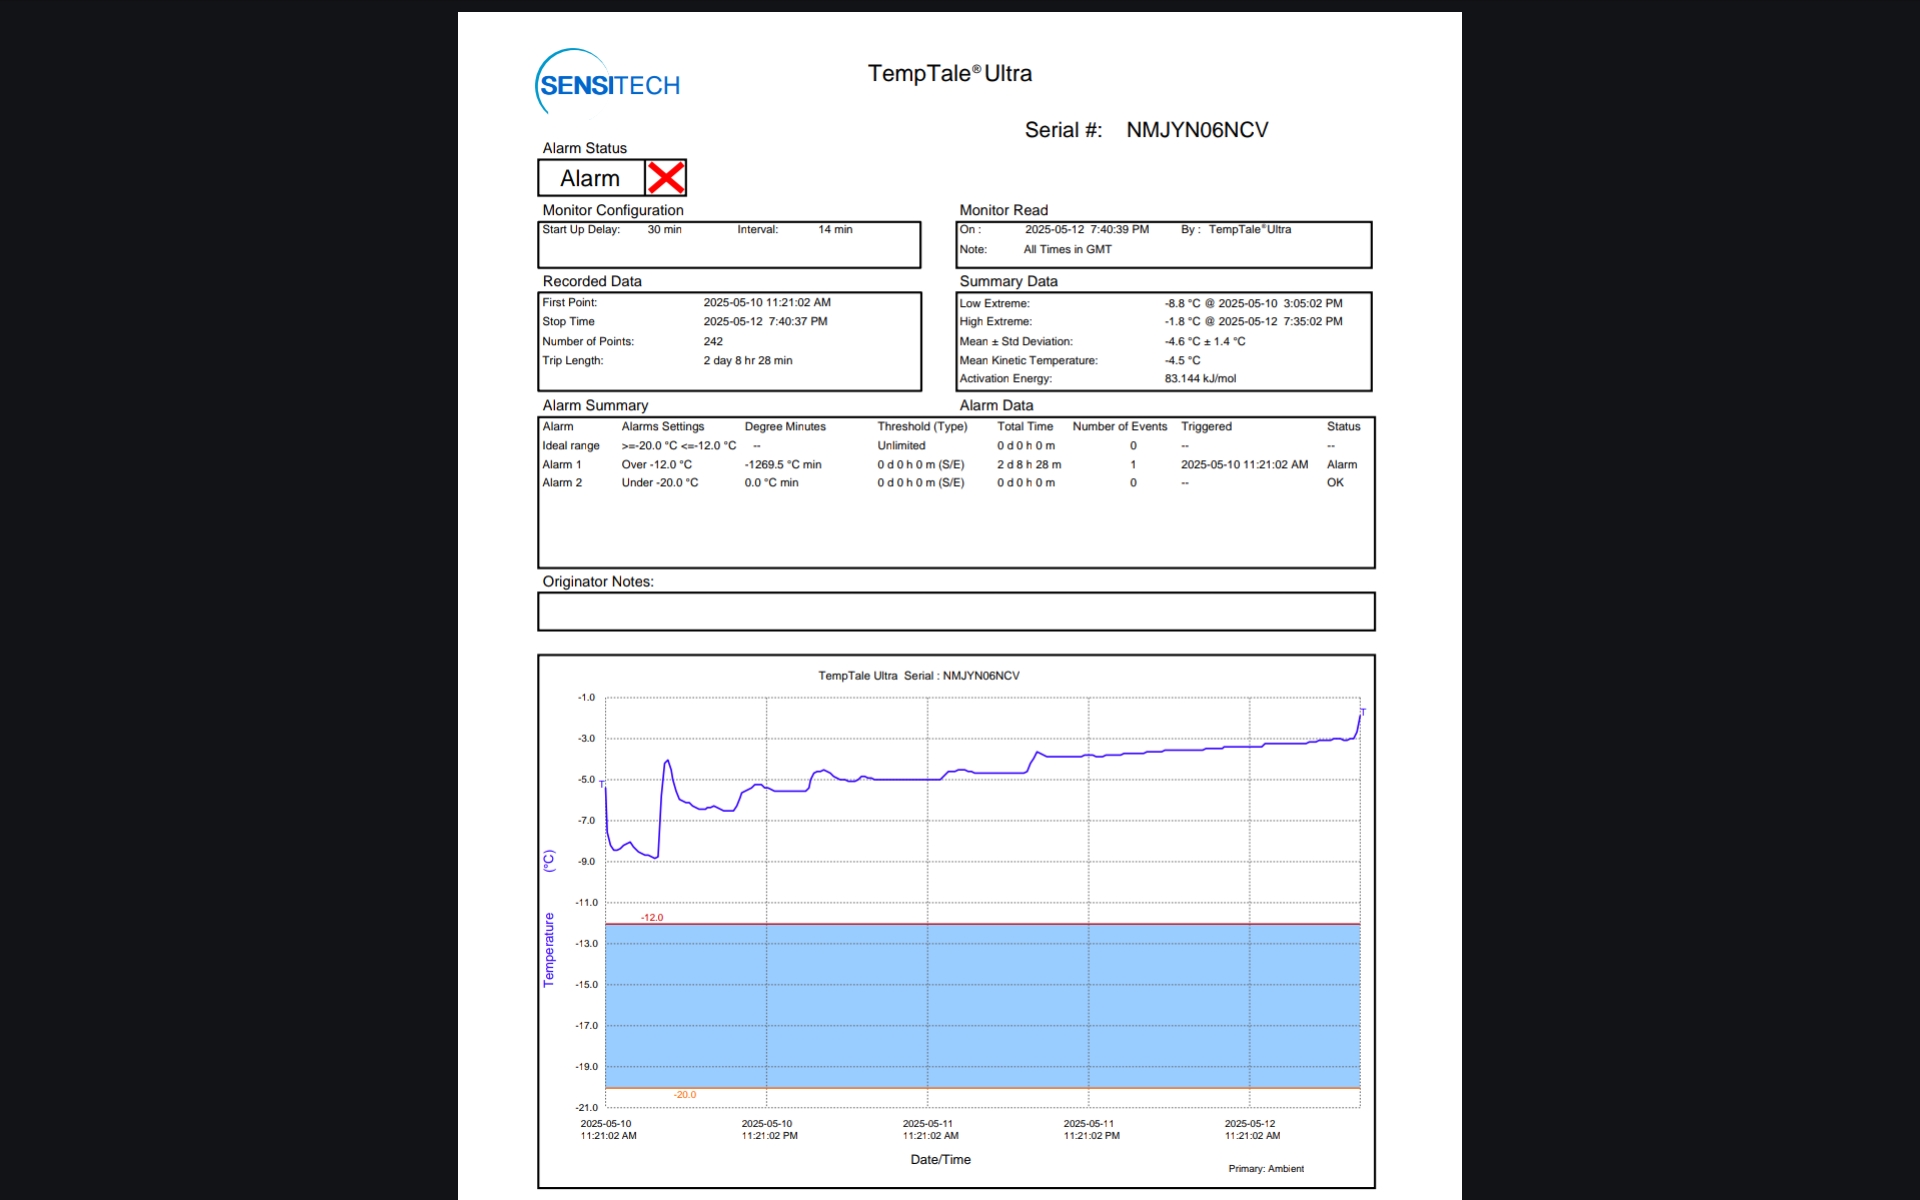Click the Recorded Data section heading
Image resolution: width=1920 pixels, height=1200 pixels.
coord(592,282)
